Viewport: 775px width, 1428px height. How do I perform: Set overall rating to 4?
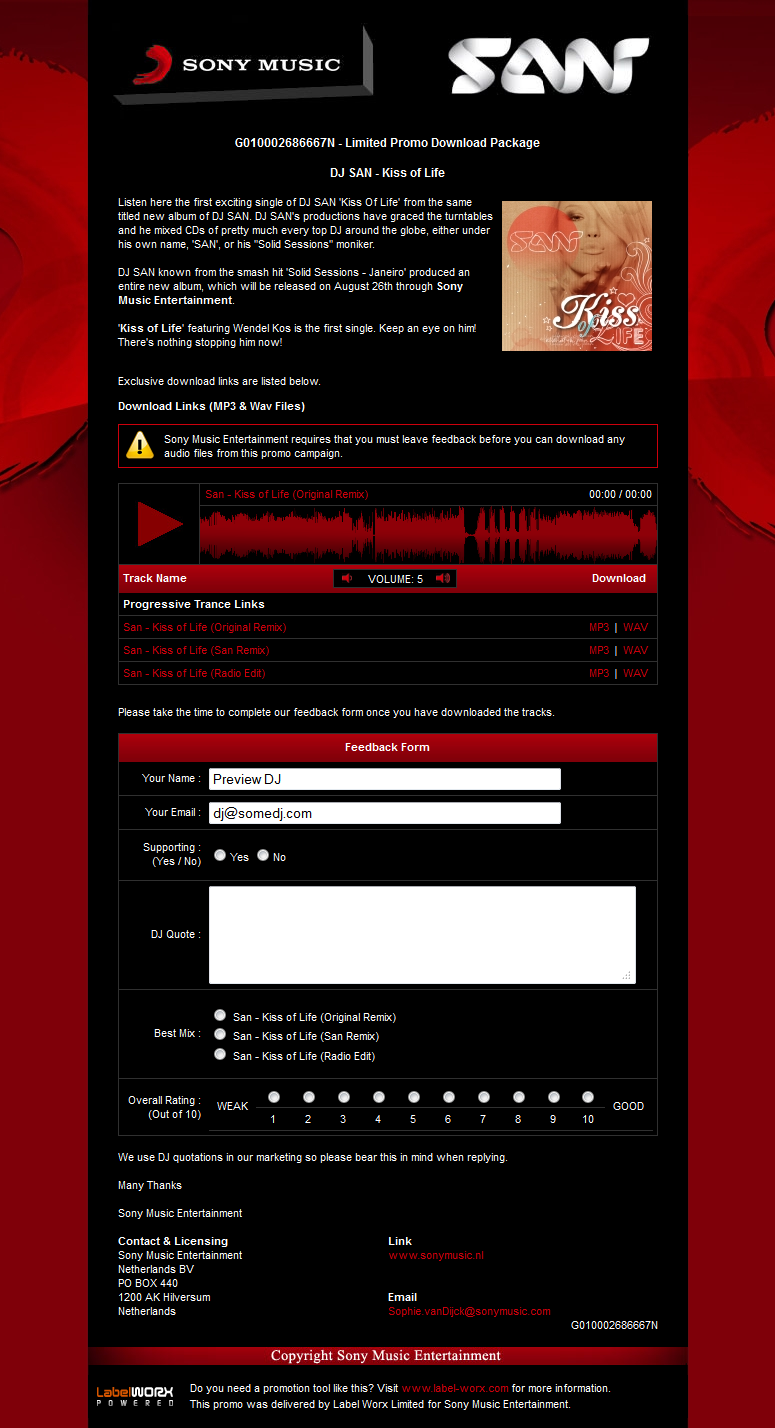pyautogui.click(x=378, y=1097)
